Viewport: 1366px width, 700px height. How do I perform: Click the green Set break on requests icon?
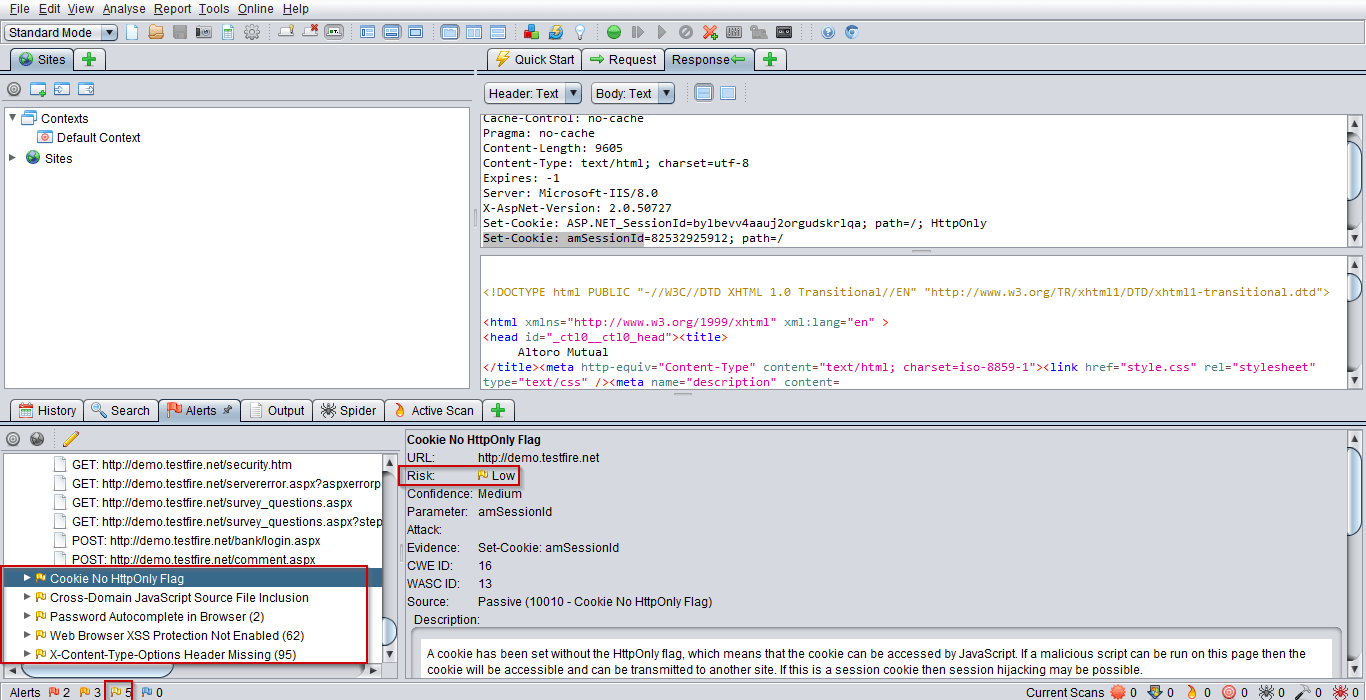(614, 32)
